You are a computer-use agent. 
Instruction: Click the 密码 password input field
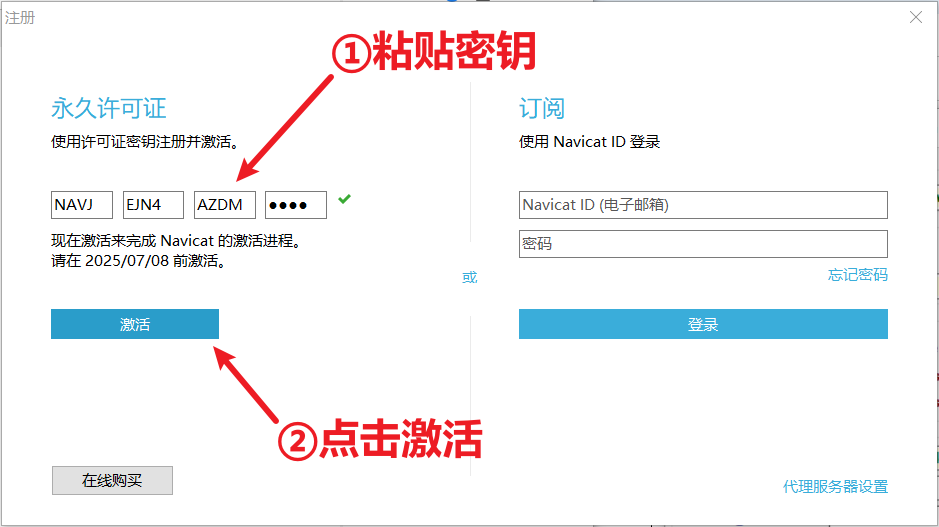click(x=703, y=244)
